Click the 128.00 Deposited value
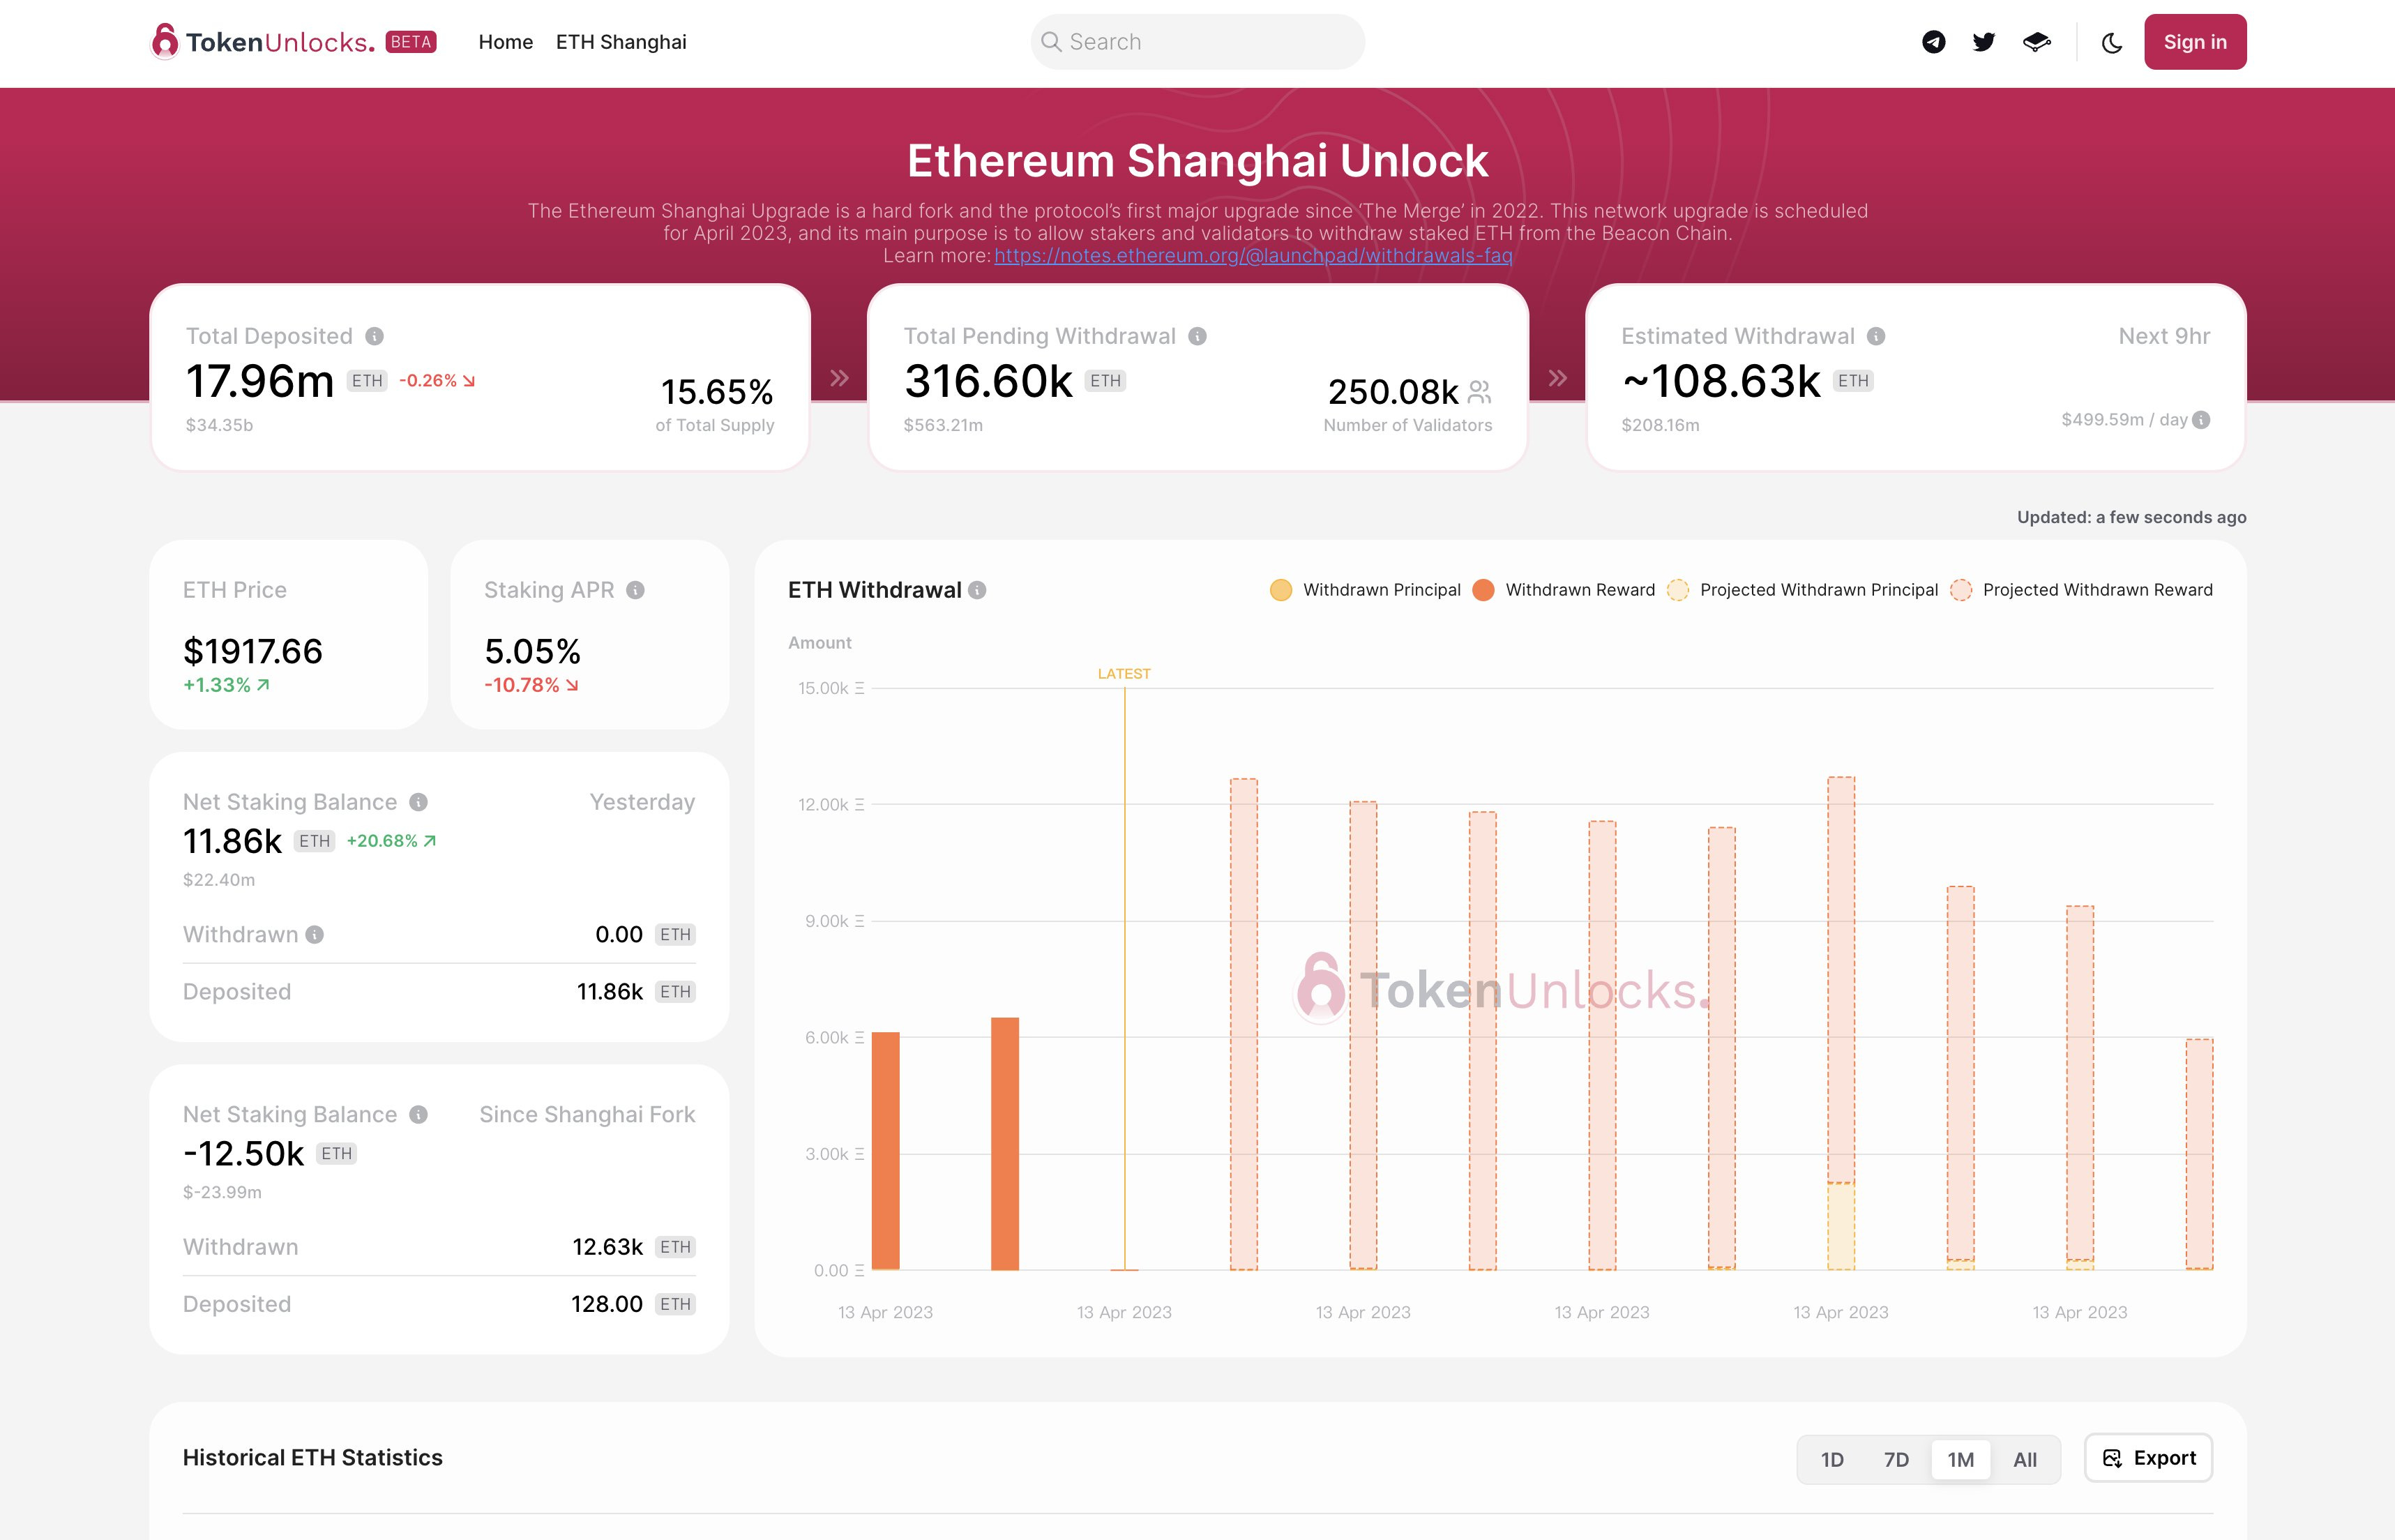This screenshot has height=1540, width=2395. point(607,1304)
